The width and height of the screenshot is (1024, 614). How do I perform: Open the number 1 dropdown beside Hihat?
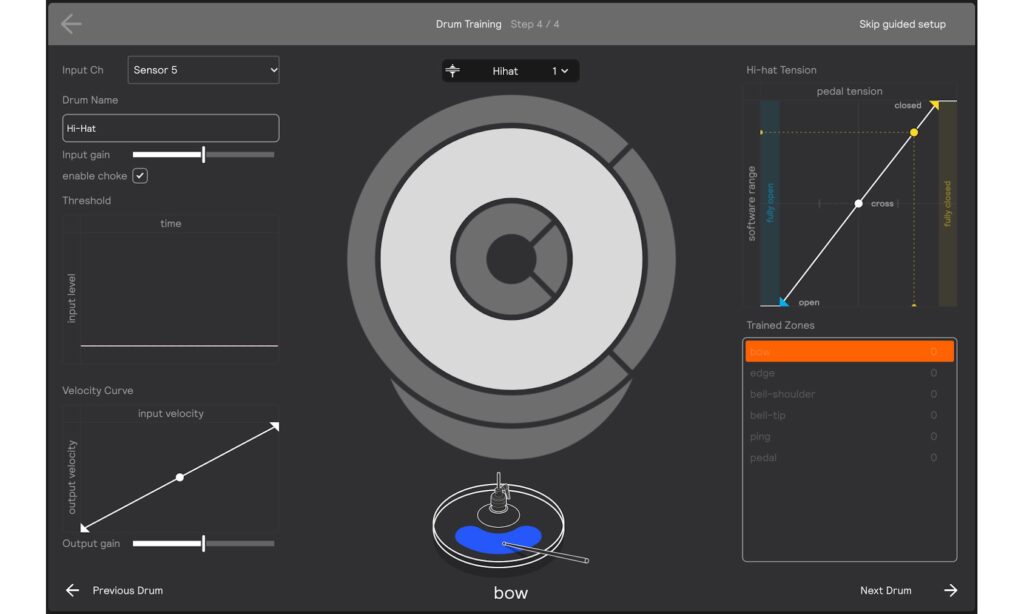click(560, 71)
